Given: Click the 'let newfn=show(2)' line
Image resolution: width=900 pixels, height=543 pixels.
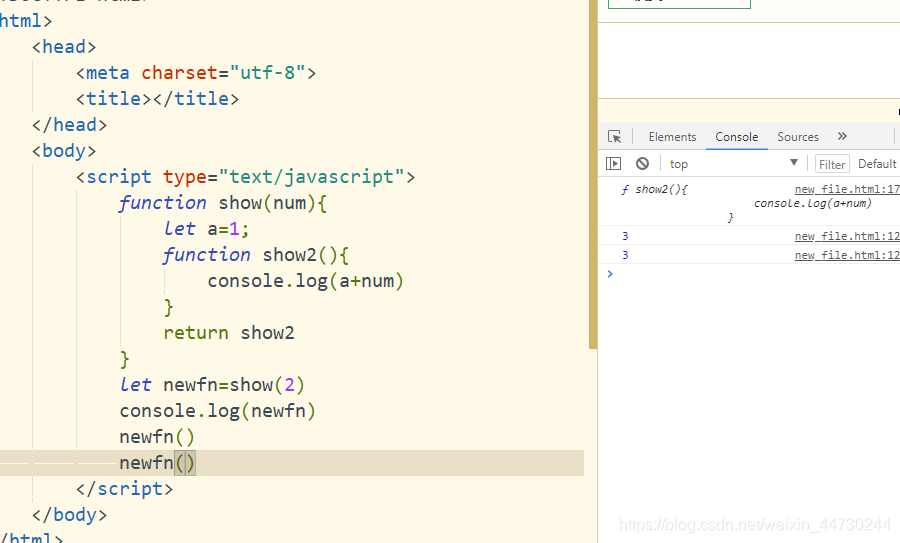Looking at the screenshot, I should 212,385.
